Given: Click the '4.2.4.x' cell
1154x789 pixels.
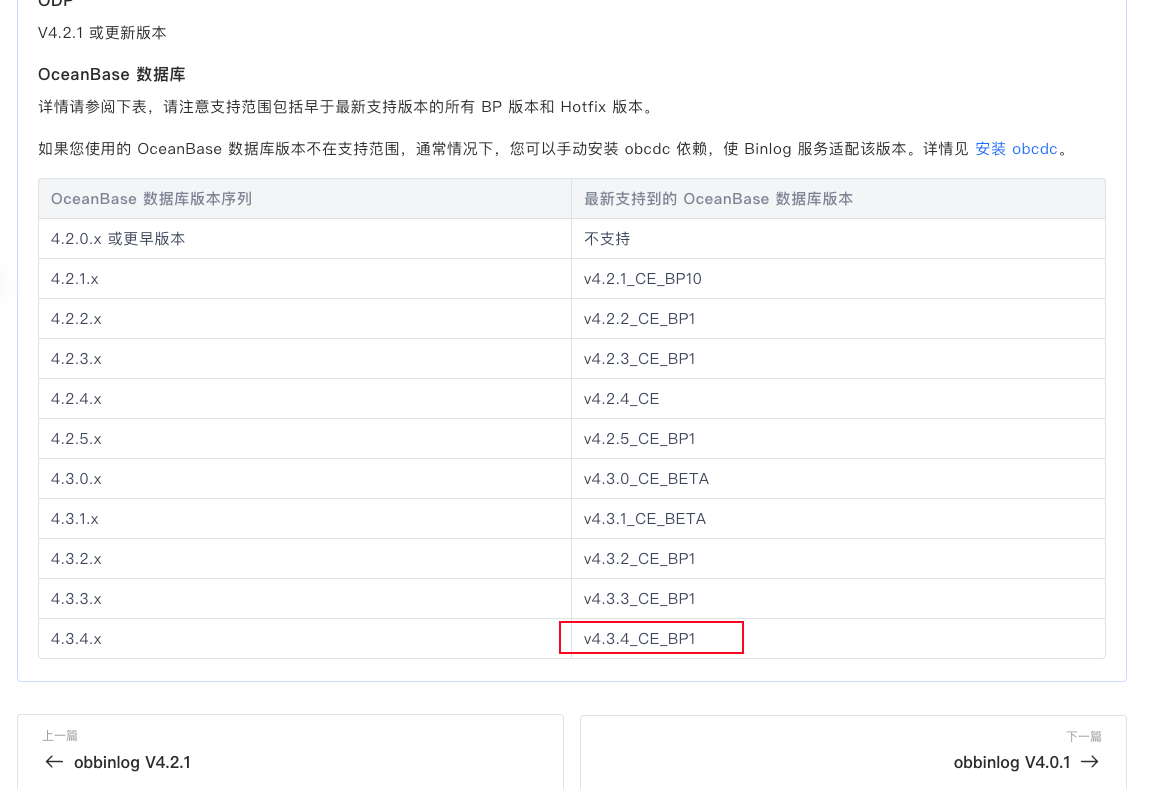Looking at the screenshot, I should pos(305,398).
